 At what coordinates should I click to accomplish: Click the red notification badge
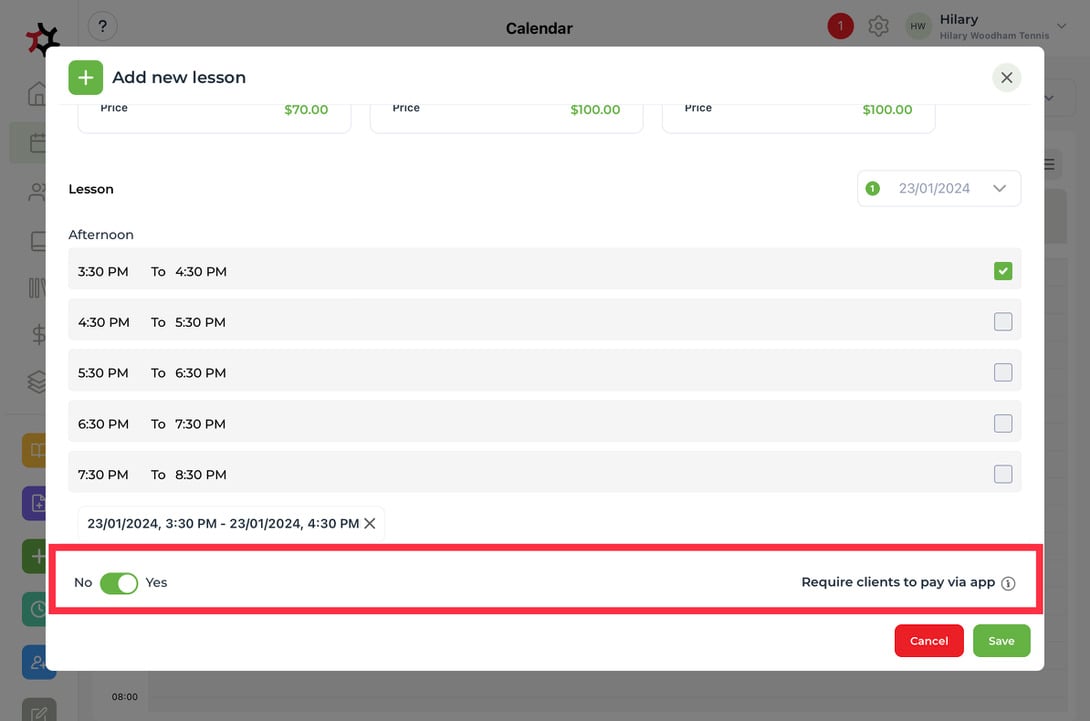click(840, 26)
